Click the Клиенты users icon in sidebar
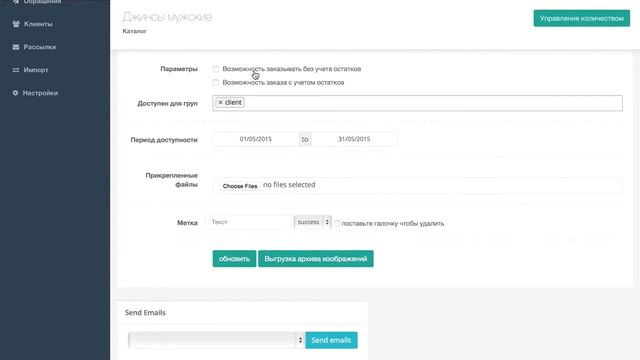This screenshot has width=640, height=360. (16, 24)
